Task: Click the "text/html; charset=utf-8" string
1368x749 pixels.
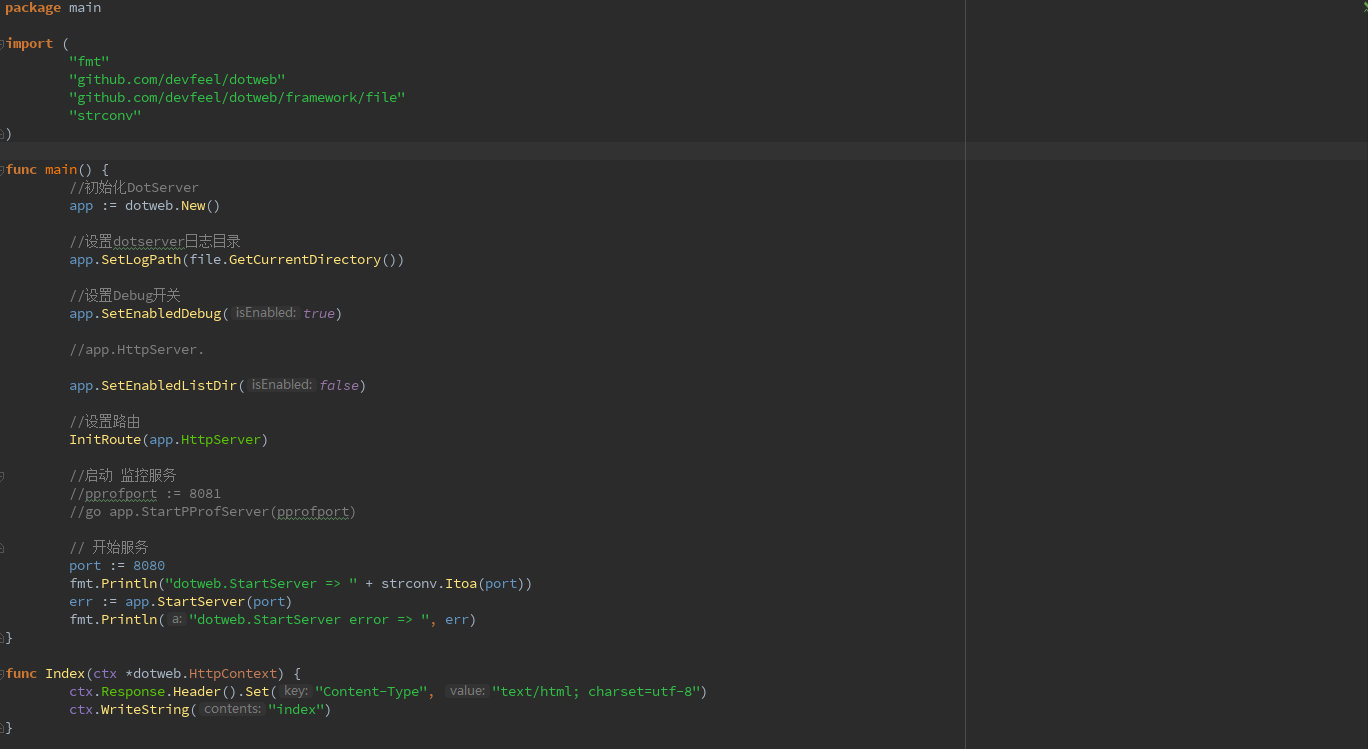Action: (x=595, y=691)
